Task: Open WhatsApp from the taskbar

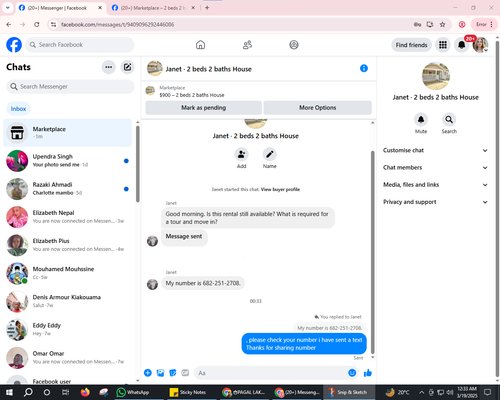Action: (133, 392)
